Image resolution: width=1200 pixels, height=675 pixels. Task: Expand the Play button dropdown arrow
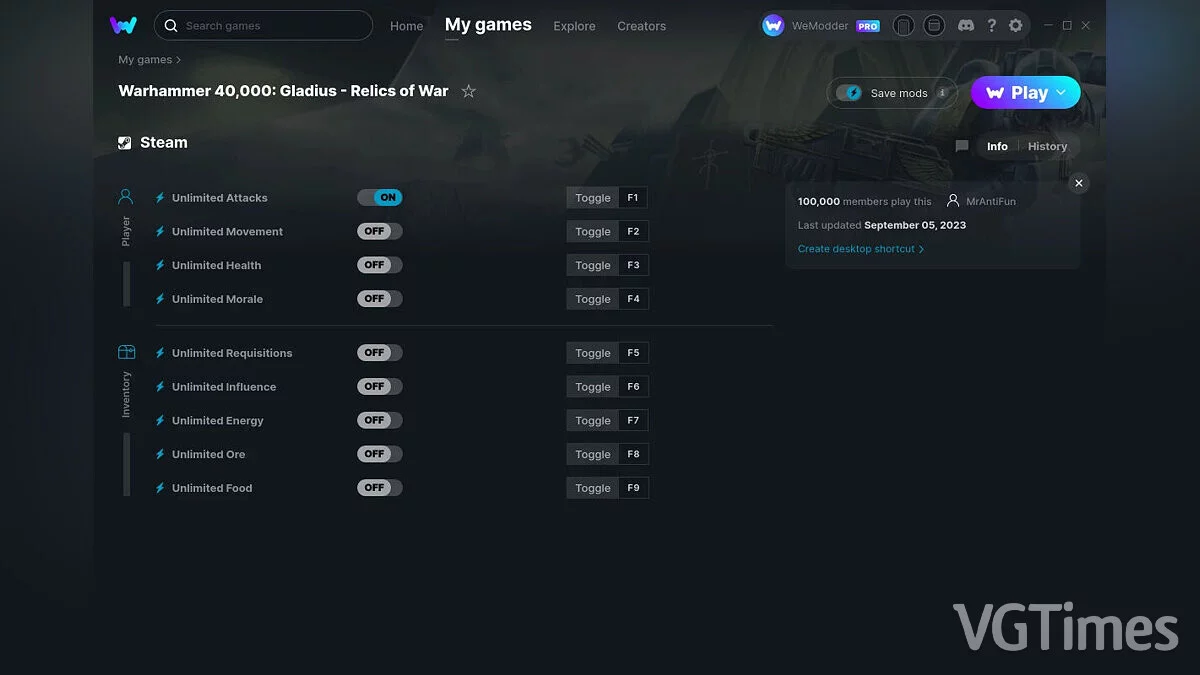click(x=1061, y=92)
